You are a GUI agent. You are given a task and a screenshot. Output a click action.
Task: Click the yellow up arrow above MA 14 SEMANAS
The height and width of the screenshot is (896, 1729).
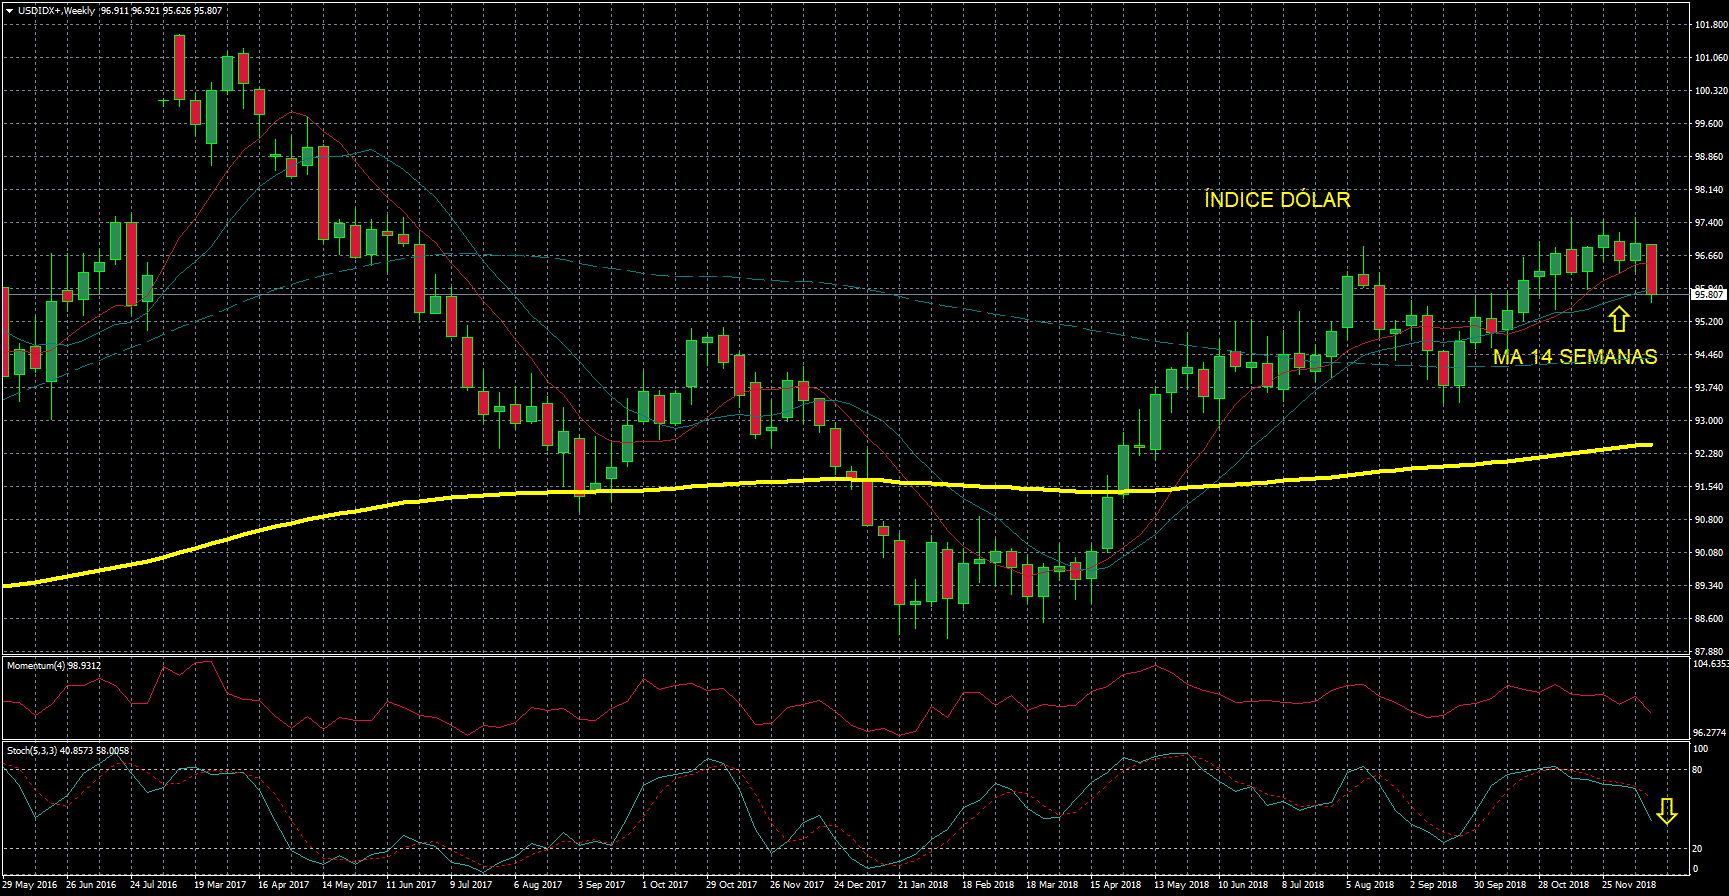(x=1619, y=319)
